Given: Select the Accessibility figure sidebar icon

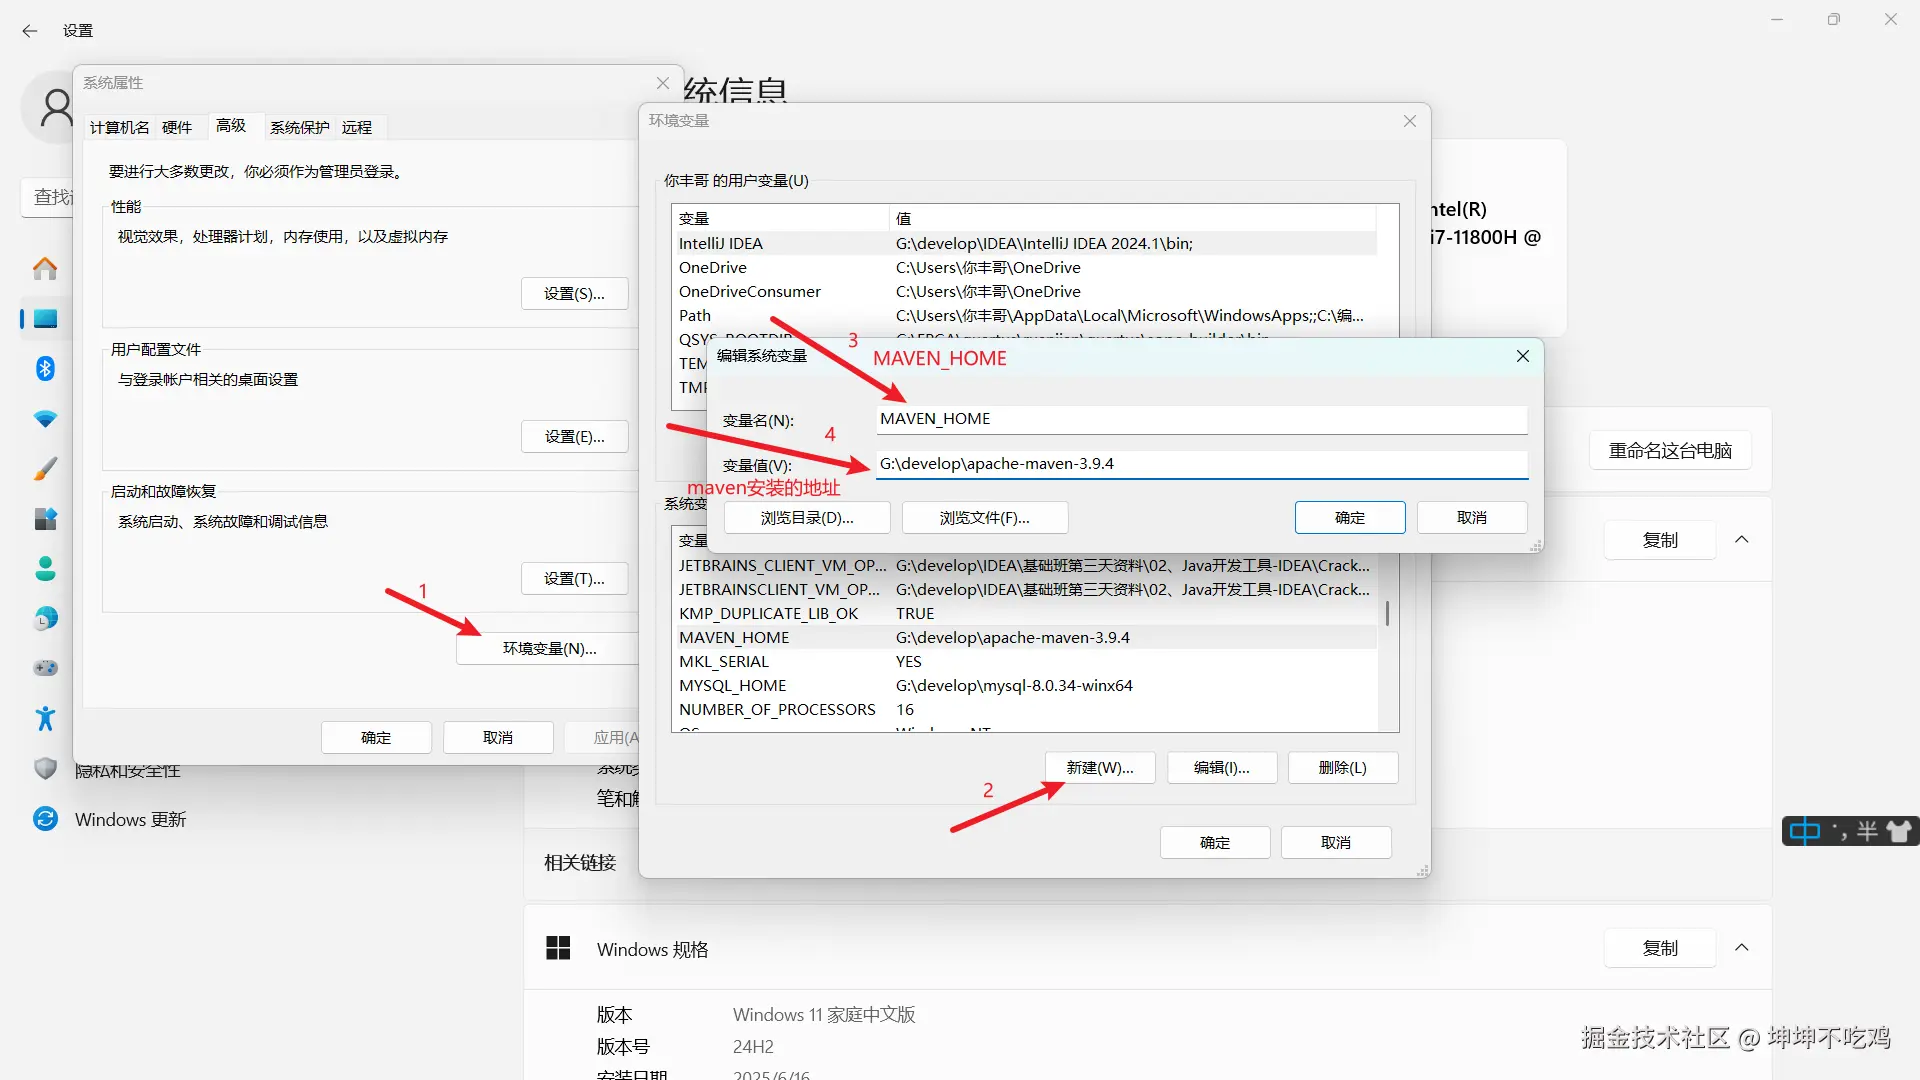Looking at the screenshot, I should point(45,718).
